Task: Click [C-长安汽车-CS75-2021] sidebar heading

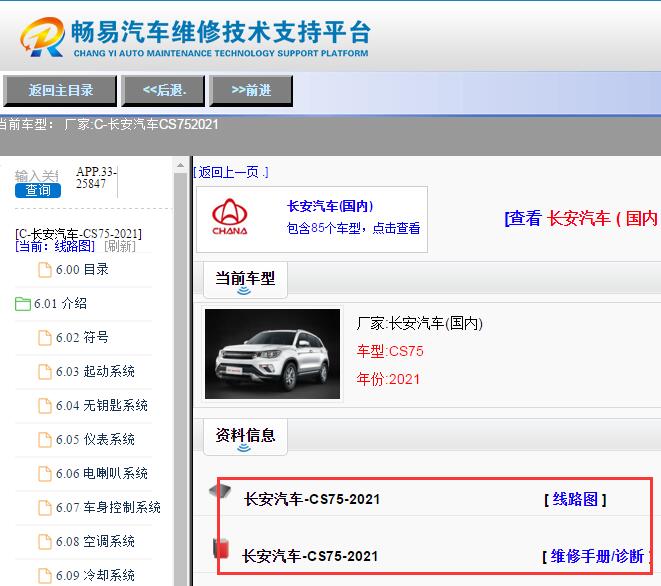Action: 78,234
